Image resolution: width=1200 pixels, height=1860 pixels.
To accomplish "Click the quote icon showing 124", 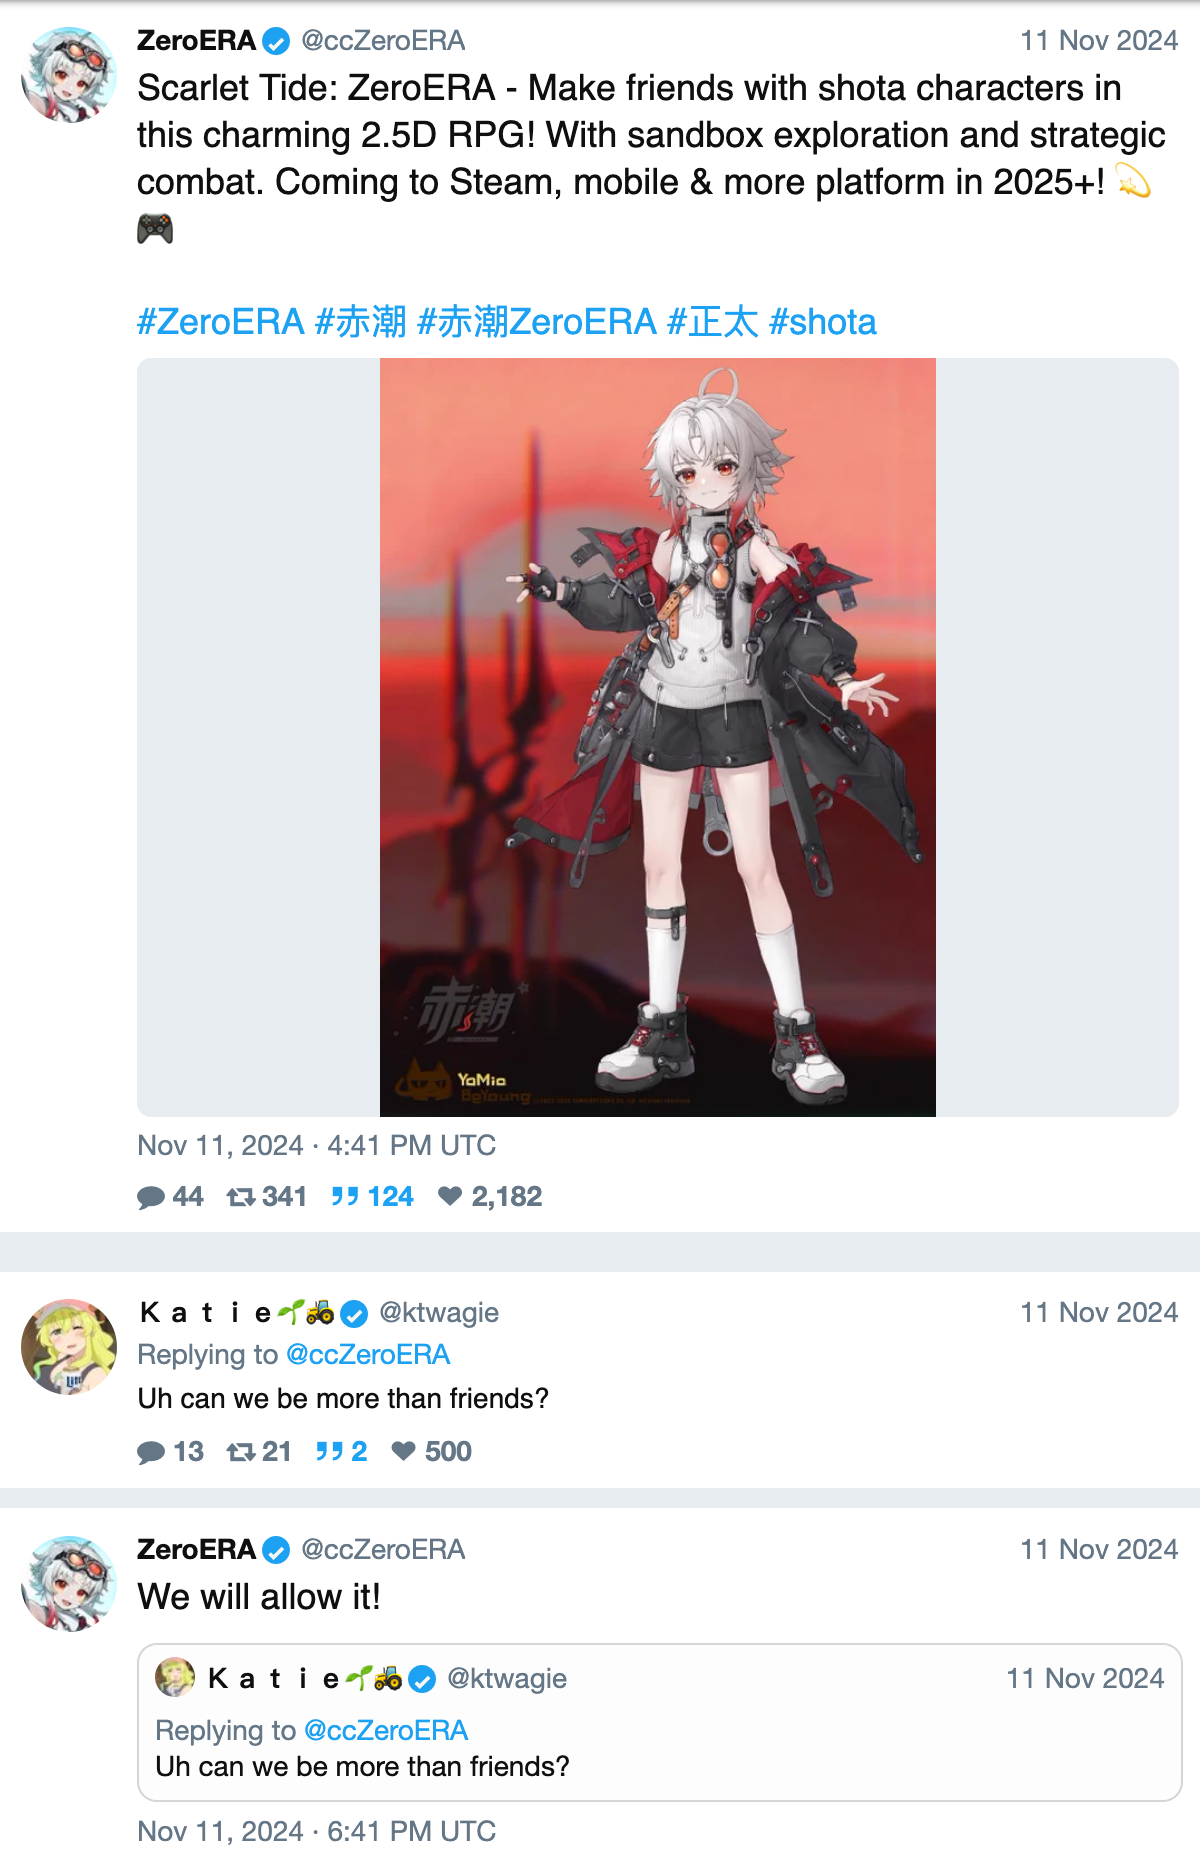I will (x=345, y=1197).
